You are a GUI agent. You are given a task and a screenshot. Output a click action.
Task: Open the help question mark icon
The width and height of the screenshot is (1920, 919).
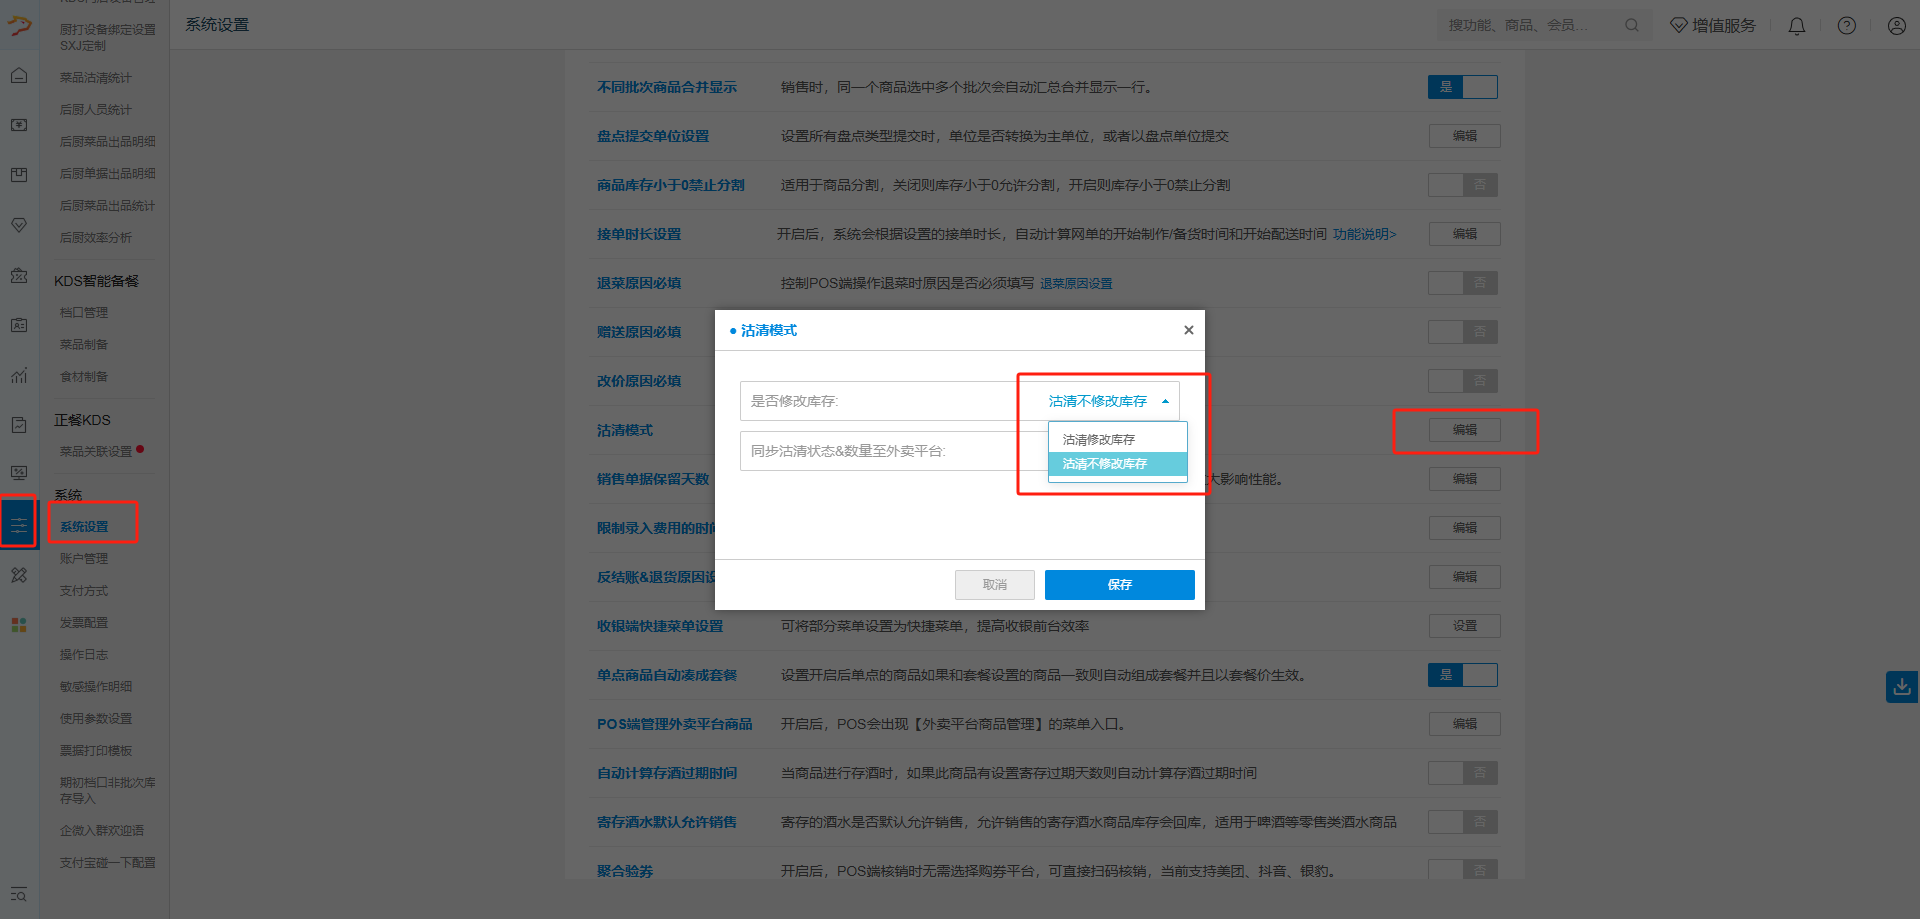click(1847, 26)
